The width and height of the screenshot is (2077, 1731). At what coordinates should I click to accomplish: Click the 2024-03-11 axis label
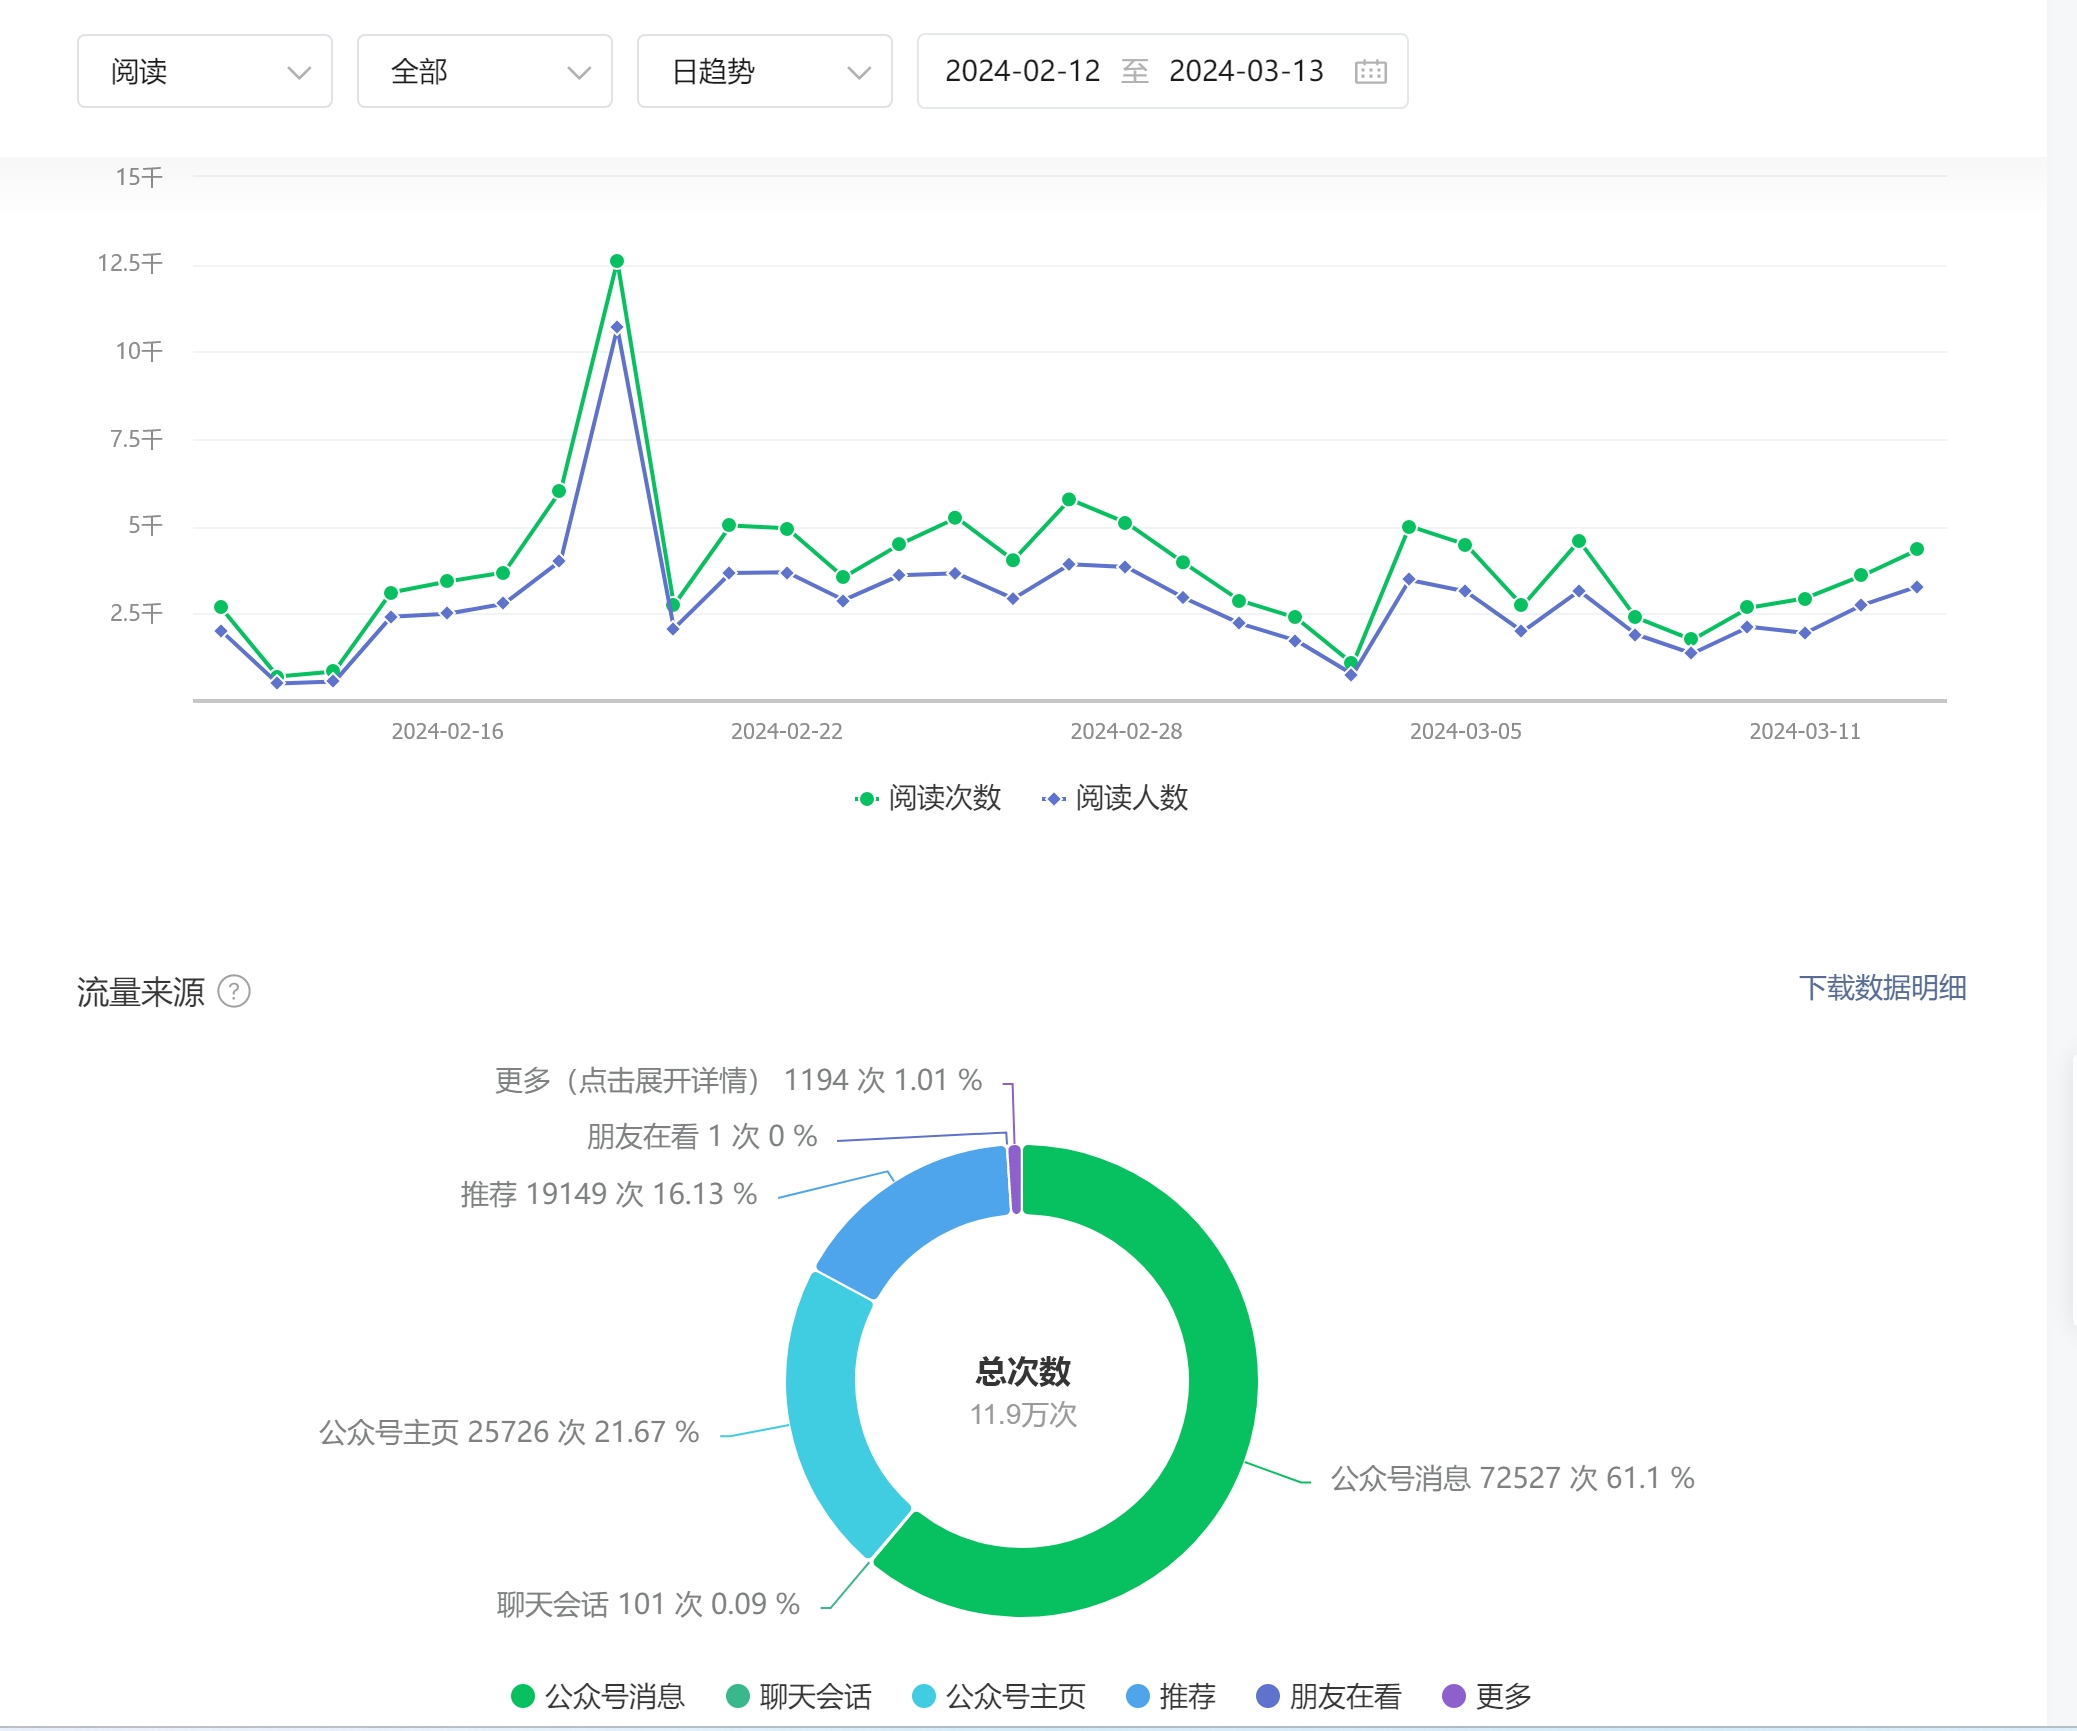1805,731
